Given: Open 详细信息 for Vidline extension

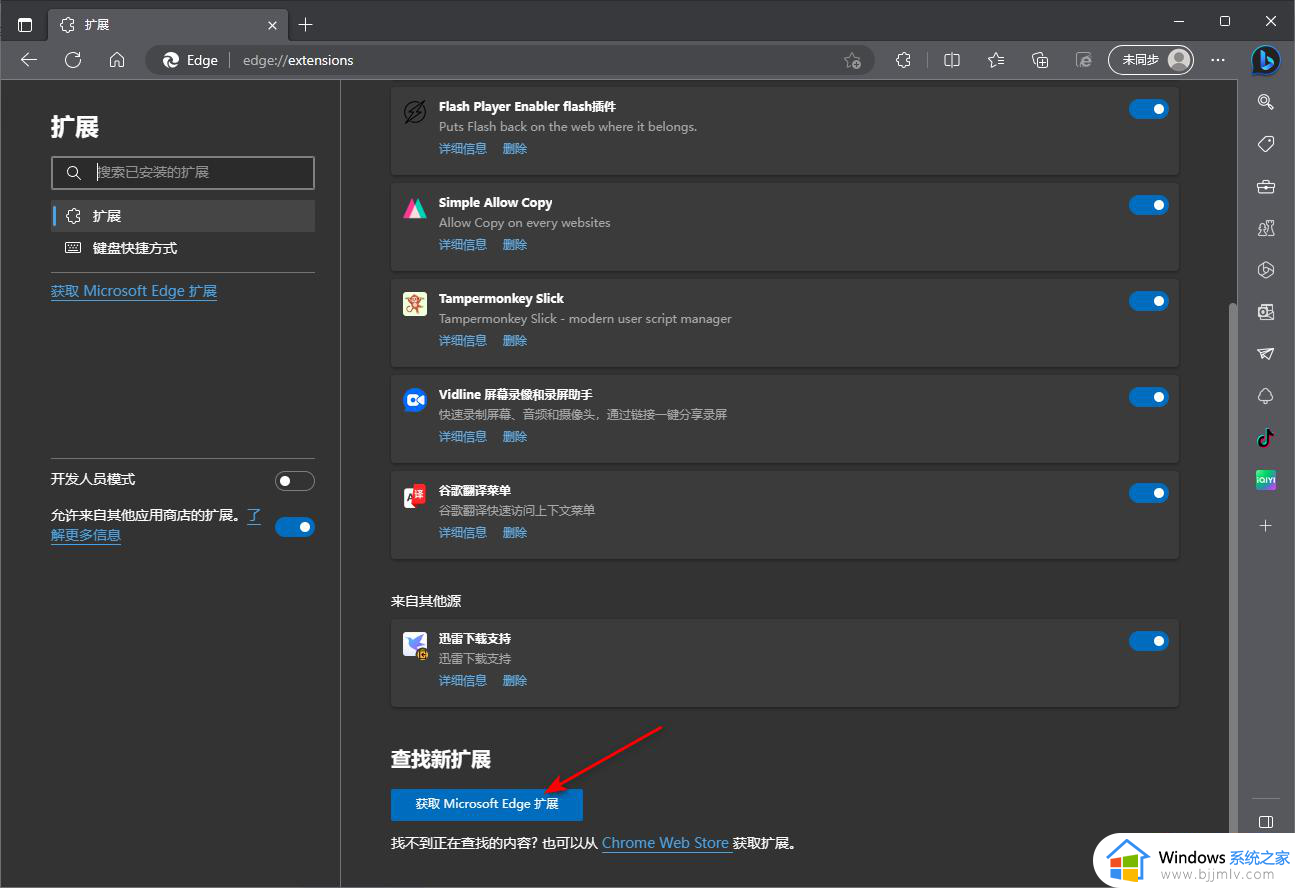Looking at the screenshot, I should [463, 437].
